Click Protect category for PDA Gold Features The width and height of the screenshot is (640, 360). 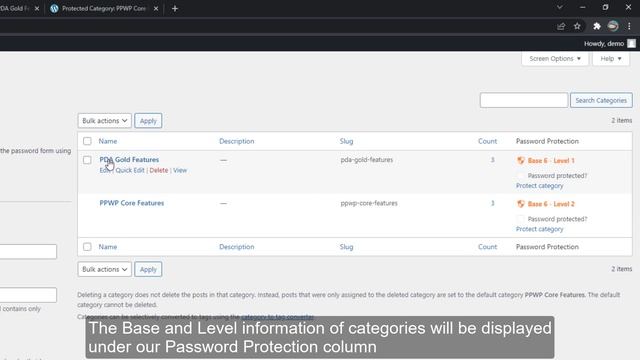click(x=539, y=186)
